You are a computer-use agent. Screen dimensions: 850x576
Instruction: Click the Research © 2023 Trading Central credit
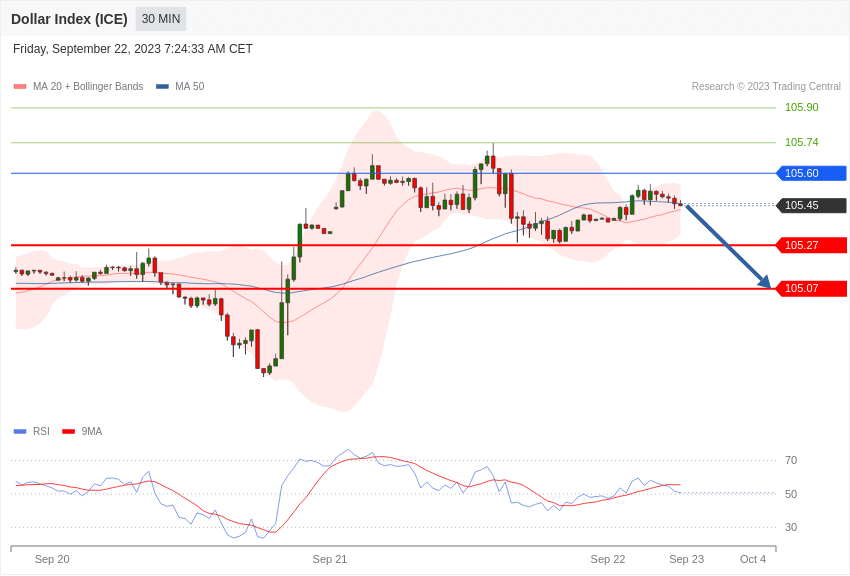(766, 87)
